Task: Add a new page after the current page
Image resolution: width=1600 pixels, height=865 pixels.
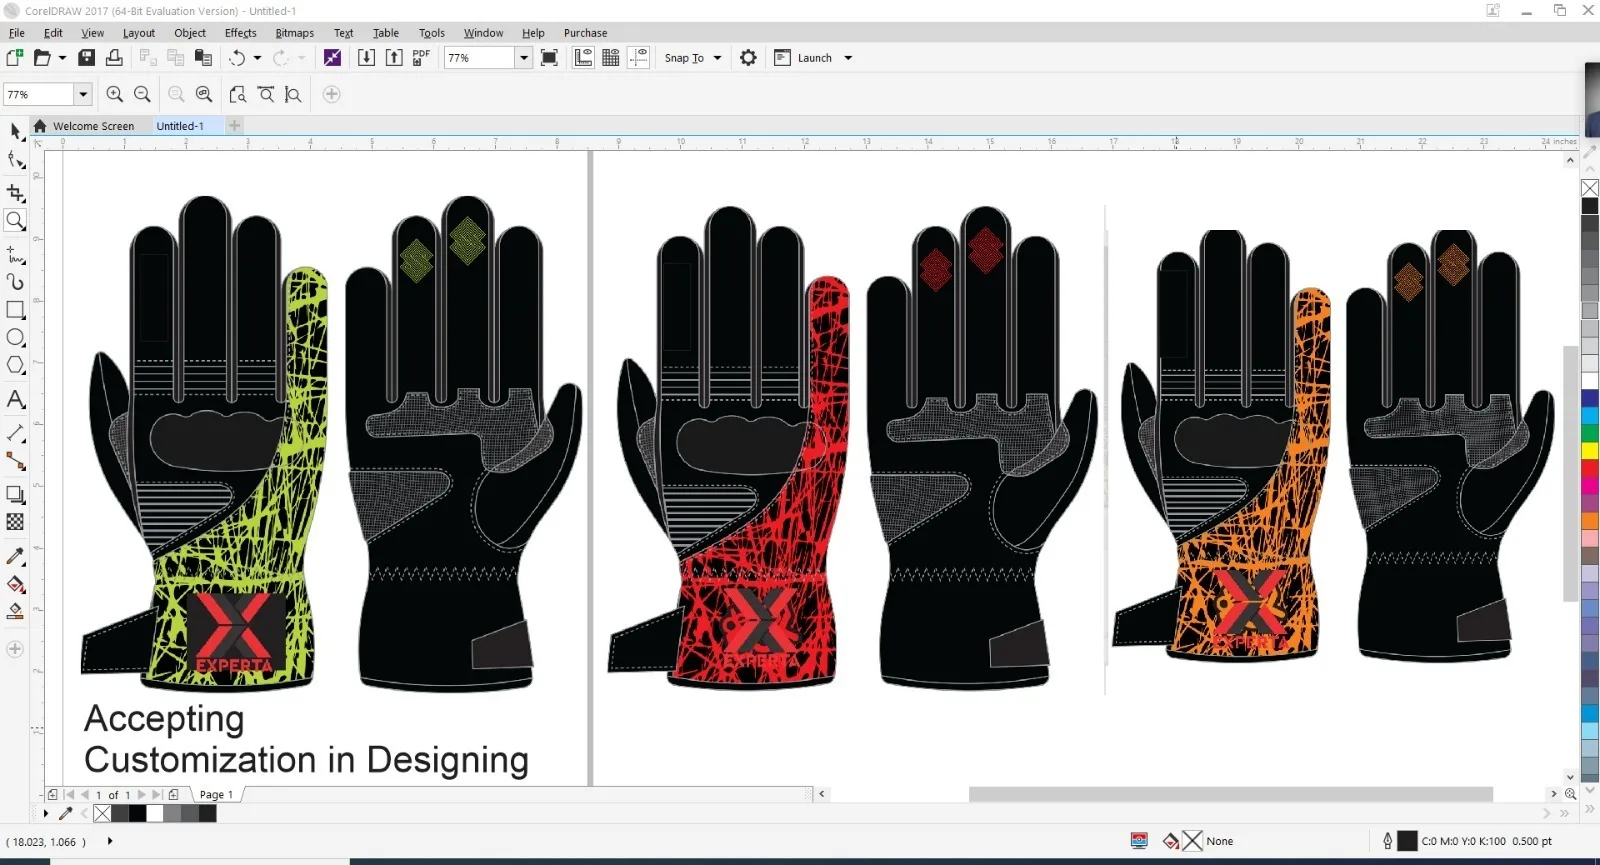Action: pyautogui.click(x=173, y=795)
